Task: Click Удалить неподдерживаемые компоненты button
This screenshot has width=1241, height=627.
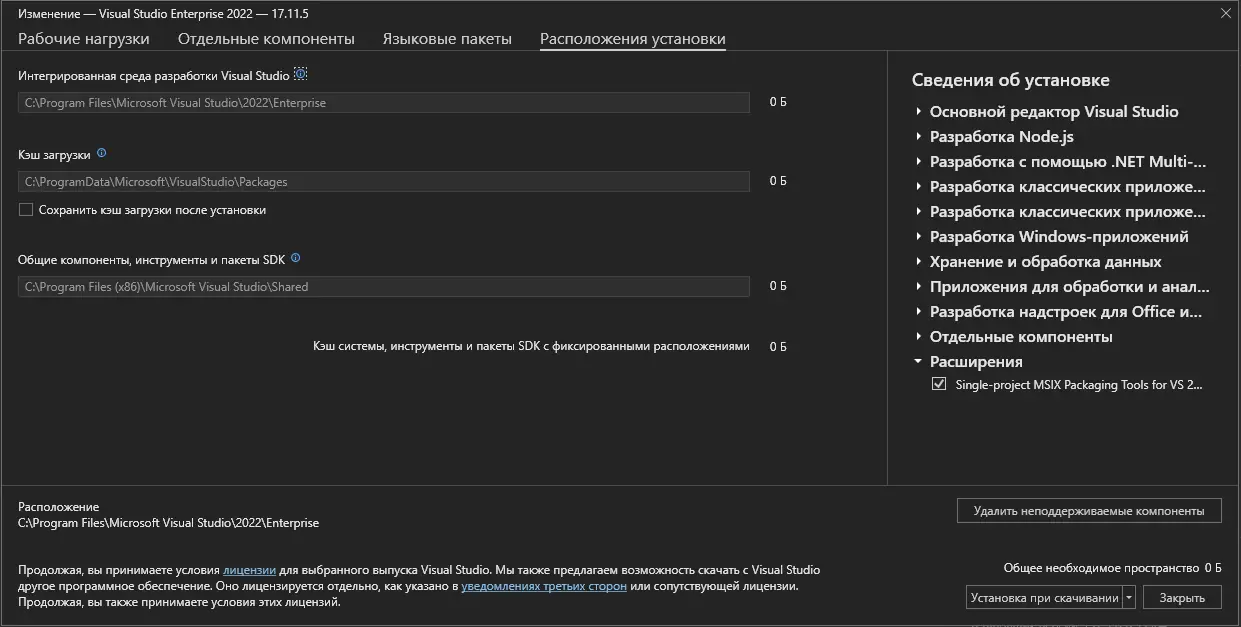Action: click(x=1088, y=510)
